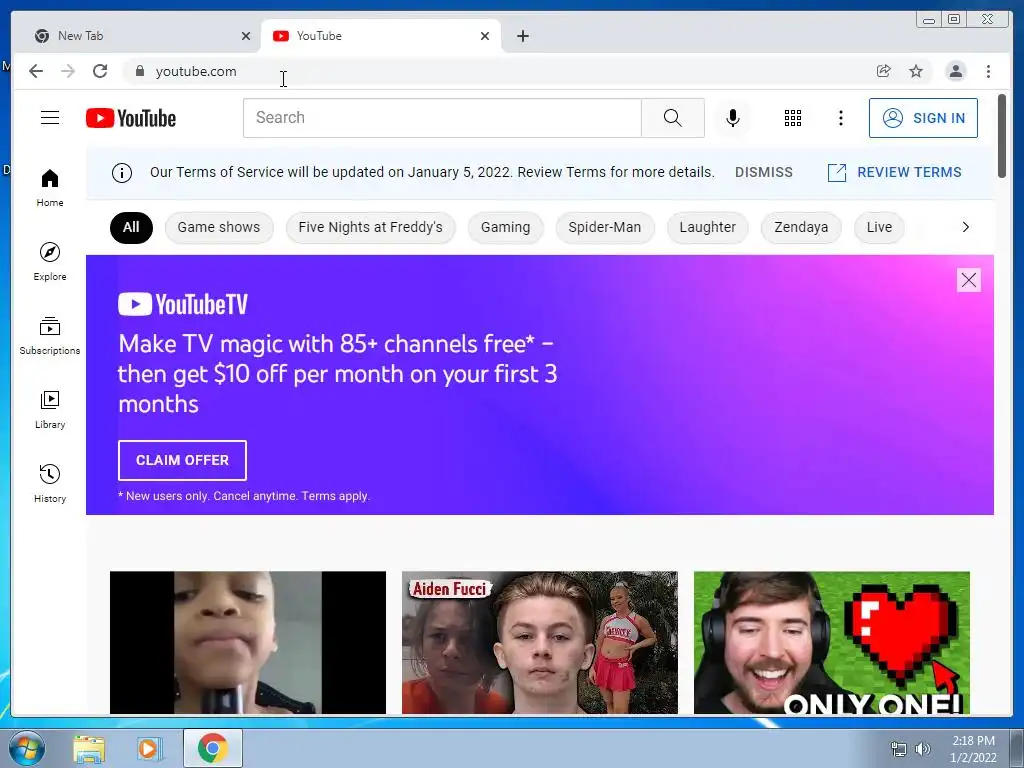
Task: Open History in sidebar
Action: (x=50, y=483)
